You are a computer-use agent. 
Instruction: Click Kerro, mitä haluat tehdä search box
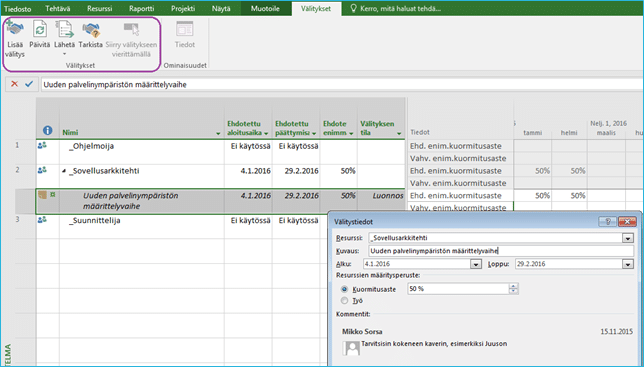400,9
